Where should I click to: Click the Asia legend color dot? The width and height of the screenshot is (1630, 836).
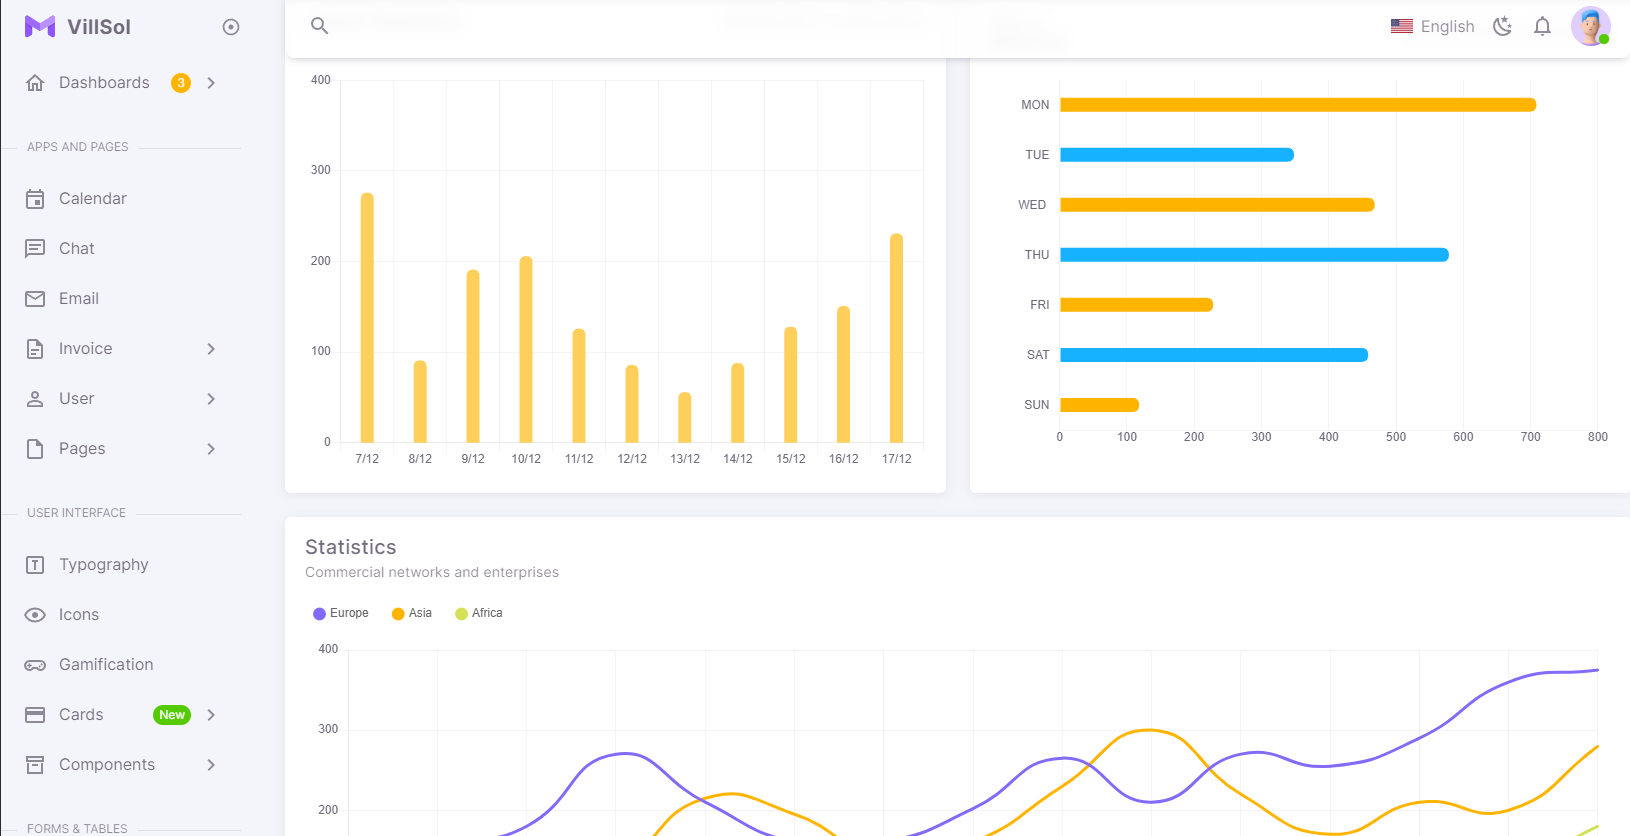click(398, 614)
